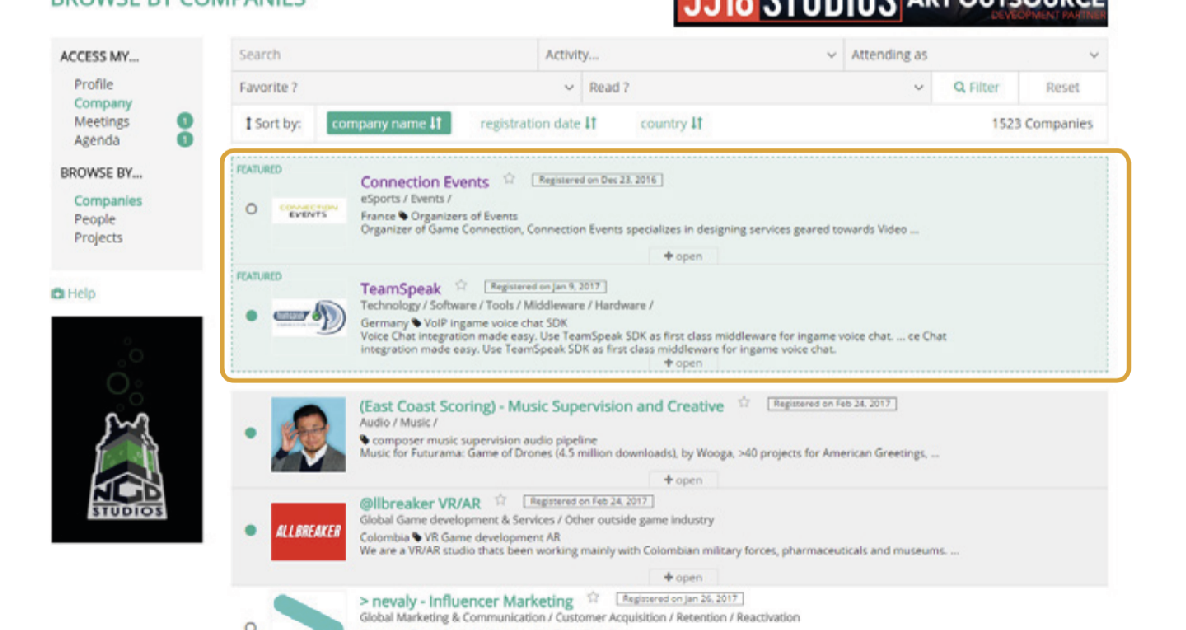Click 'Registered on Jan 9, 2017' tag

545,287
